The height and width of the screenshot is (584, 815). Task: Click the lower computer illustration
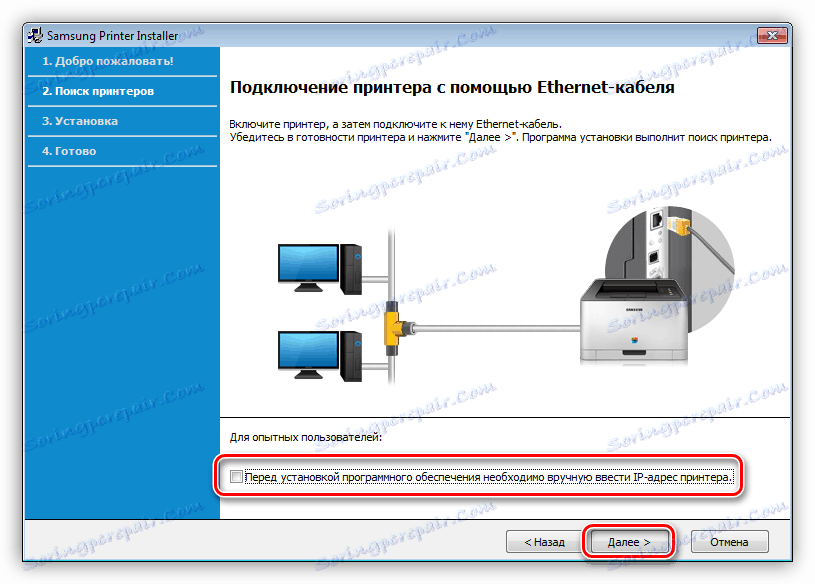[320, 357]
